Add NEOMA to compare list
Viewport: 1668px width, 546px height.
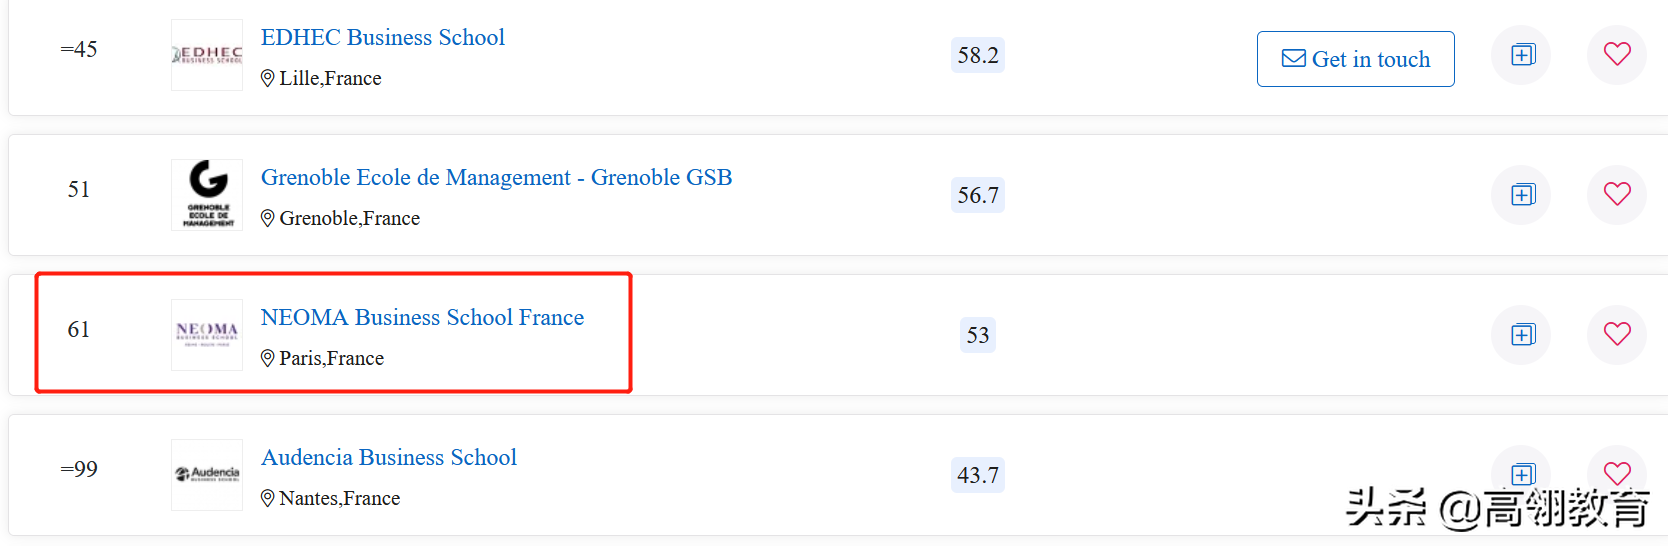(1522, 335)
